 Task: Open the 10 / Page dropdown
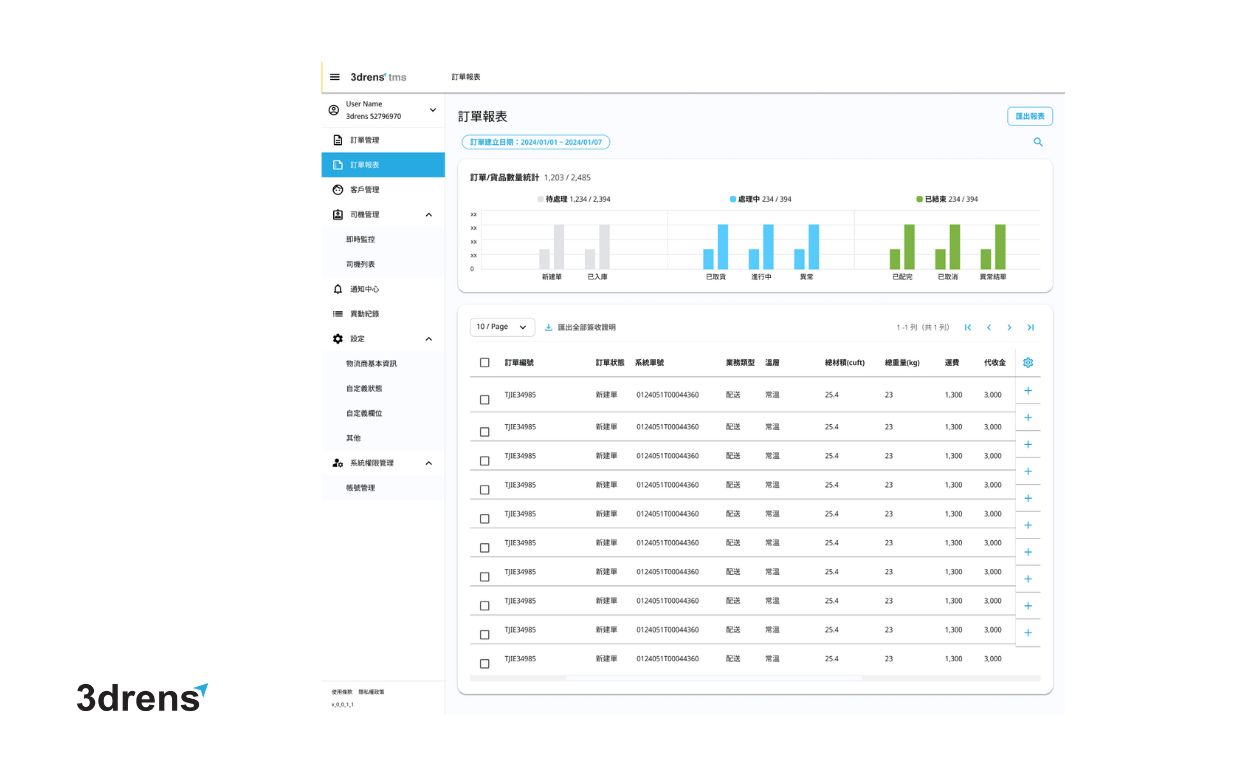(501, 327)
